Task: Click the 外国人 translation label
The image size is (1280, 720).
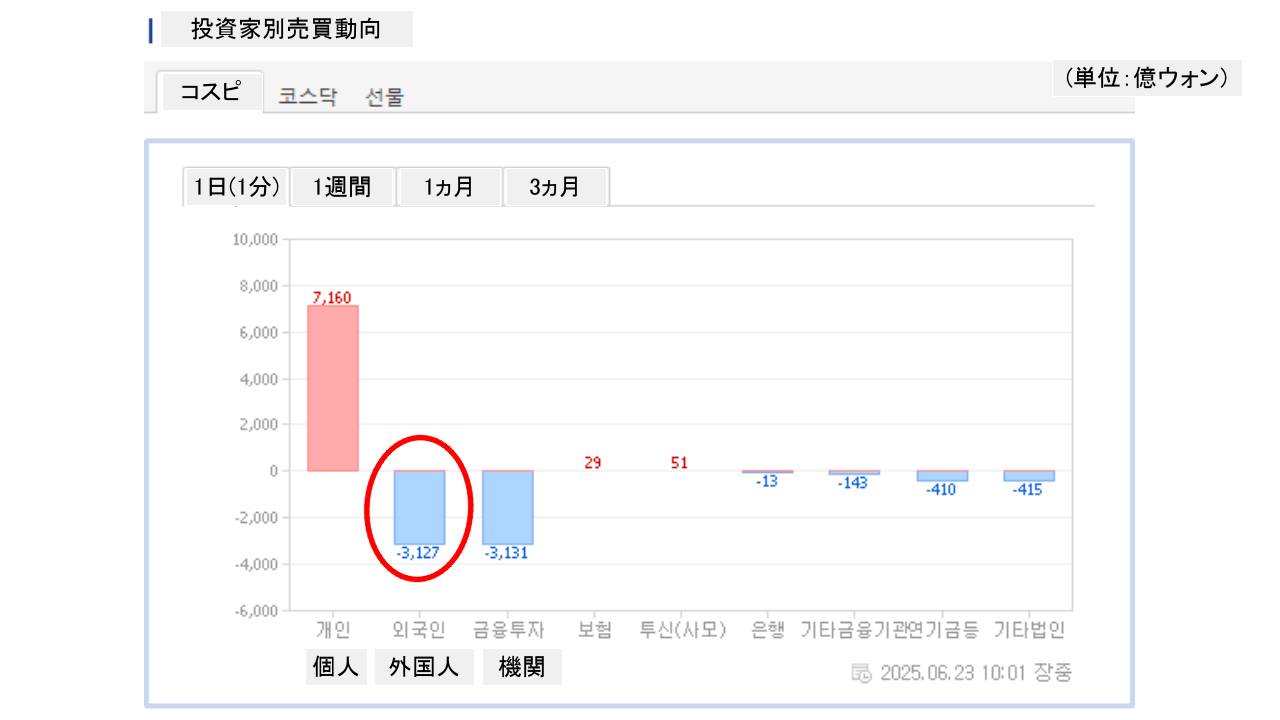Action: pyautogui.click(x=424, y=667)
